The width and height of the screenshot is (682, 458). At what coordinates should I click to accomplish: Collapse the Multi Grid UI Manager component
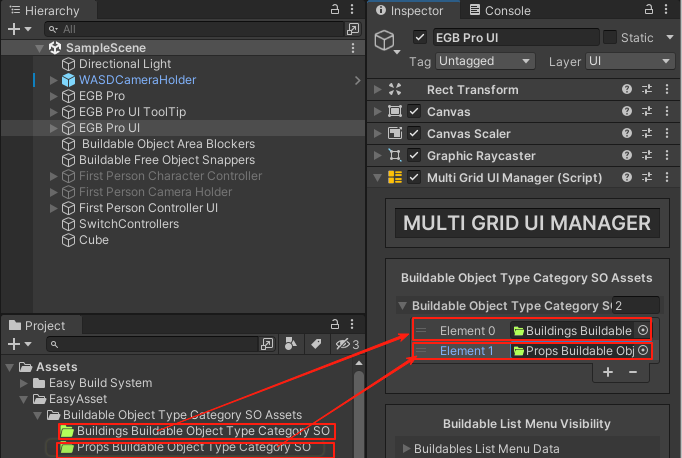click(378, 177)
